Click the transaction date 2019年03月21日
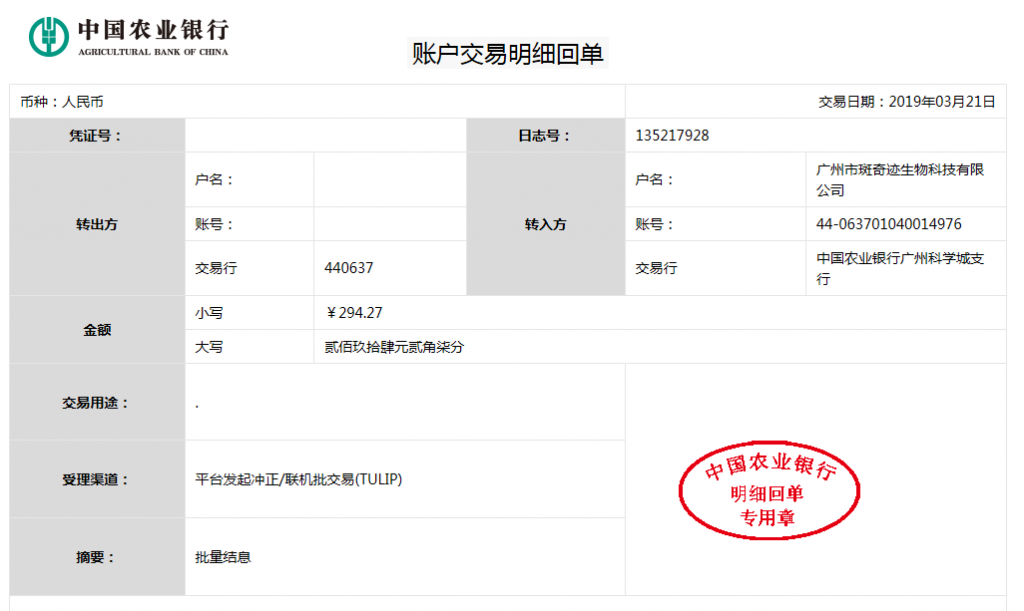Image resolution: width=1024 pixels, height=611 pixels. (941, 102)
